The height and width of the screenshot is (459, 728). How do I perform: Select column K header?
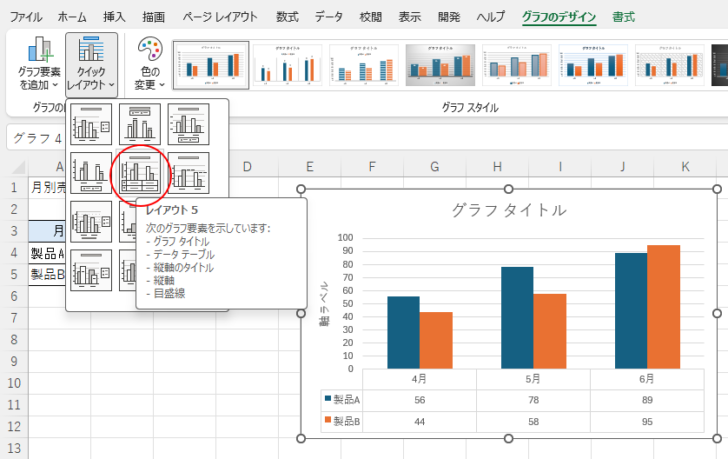click(685, 167)
